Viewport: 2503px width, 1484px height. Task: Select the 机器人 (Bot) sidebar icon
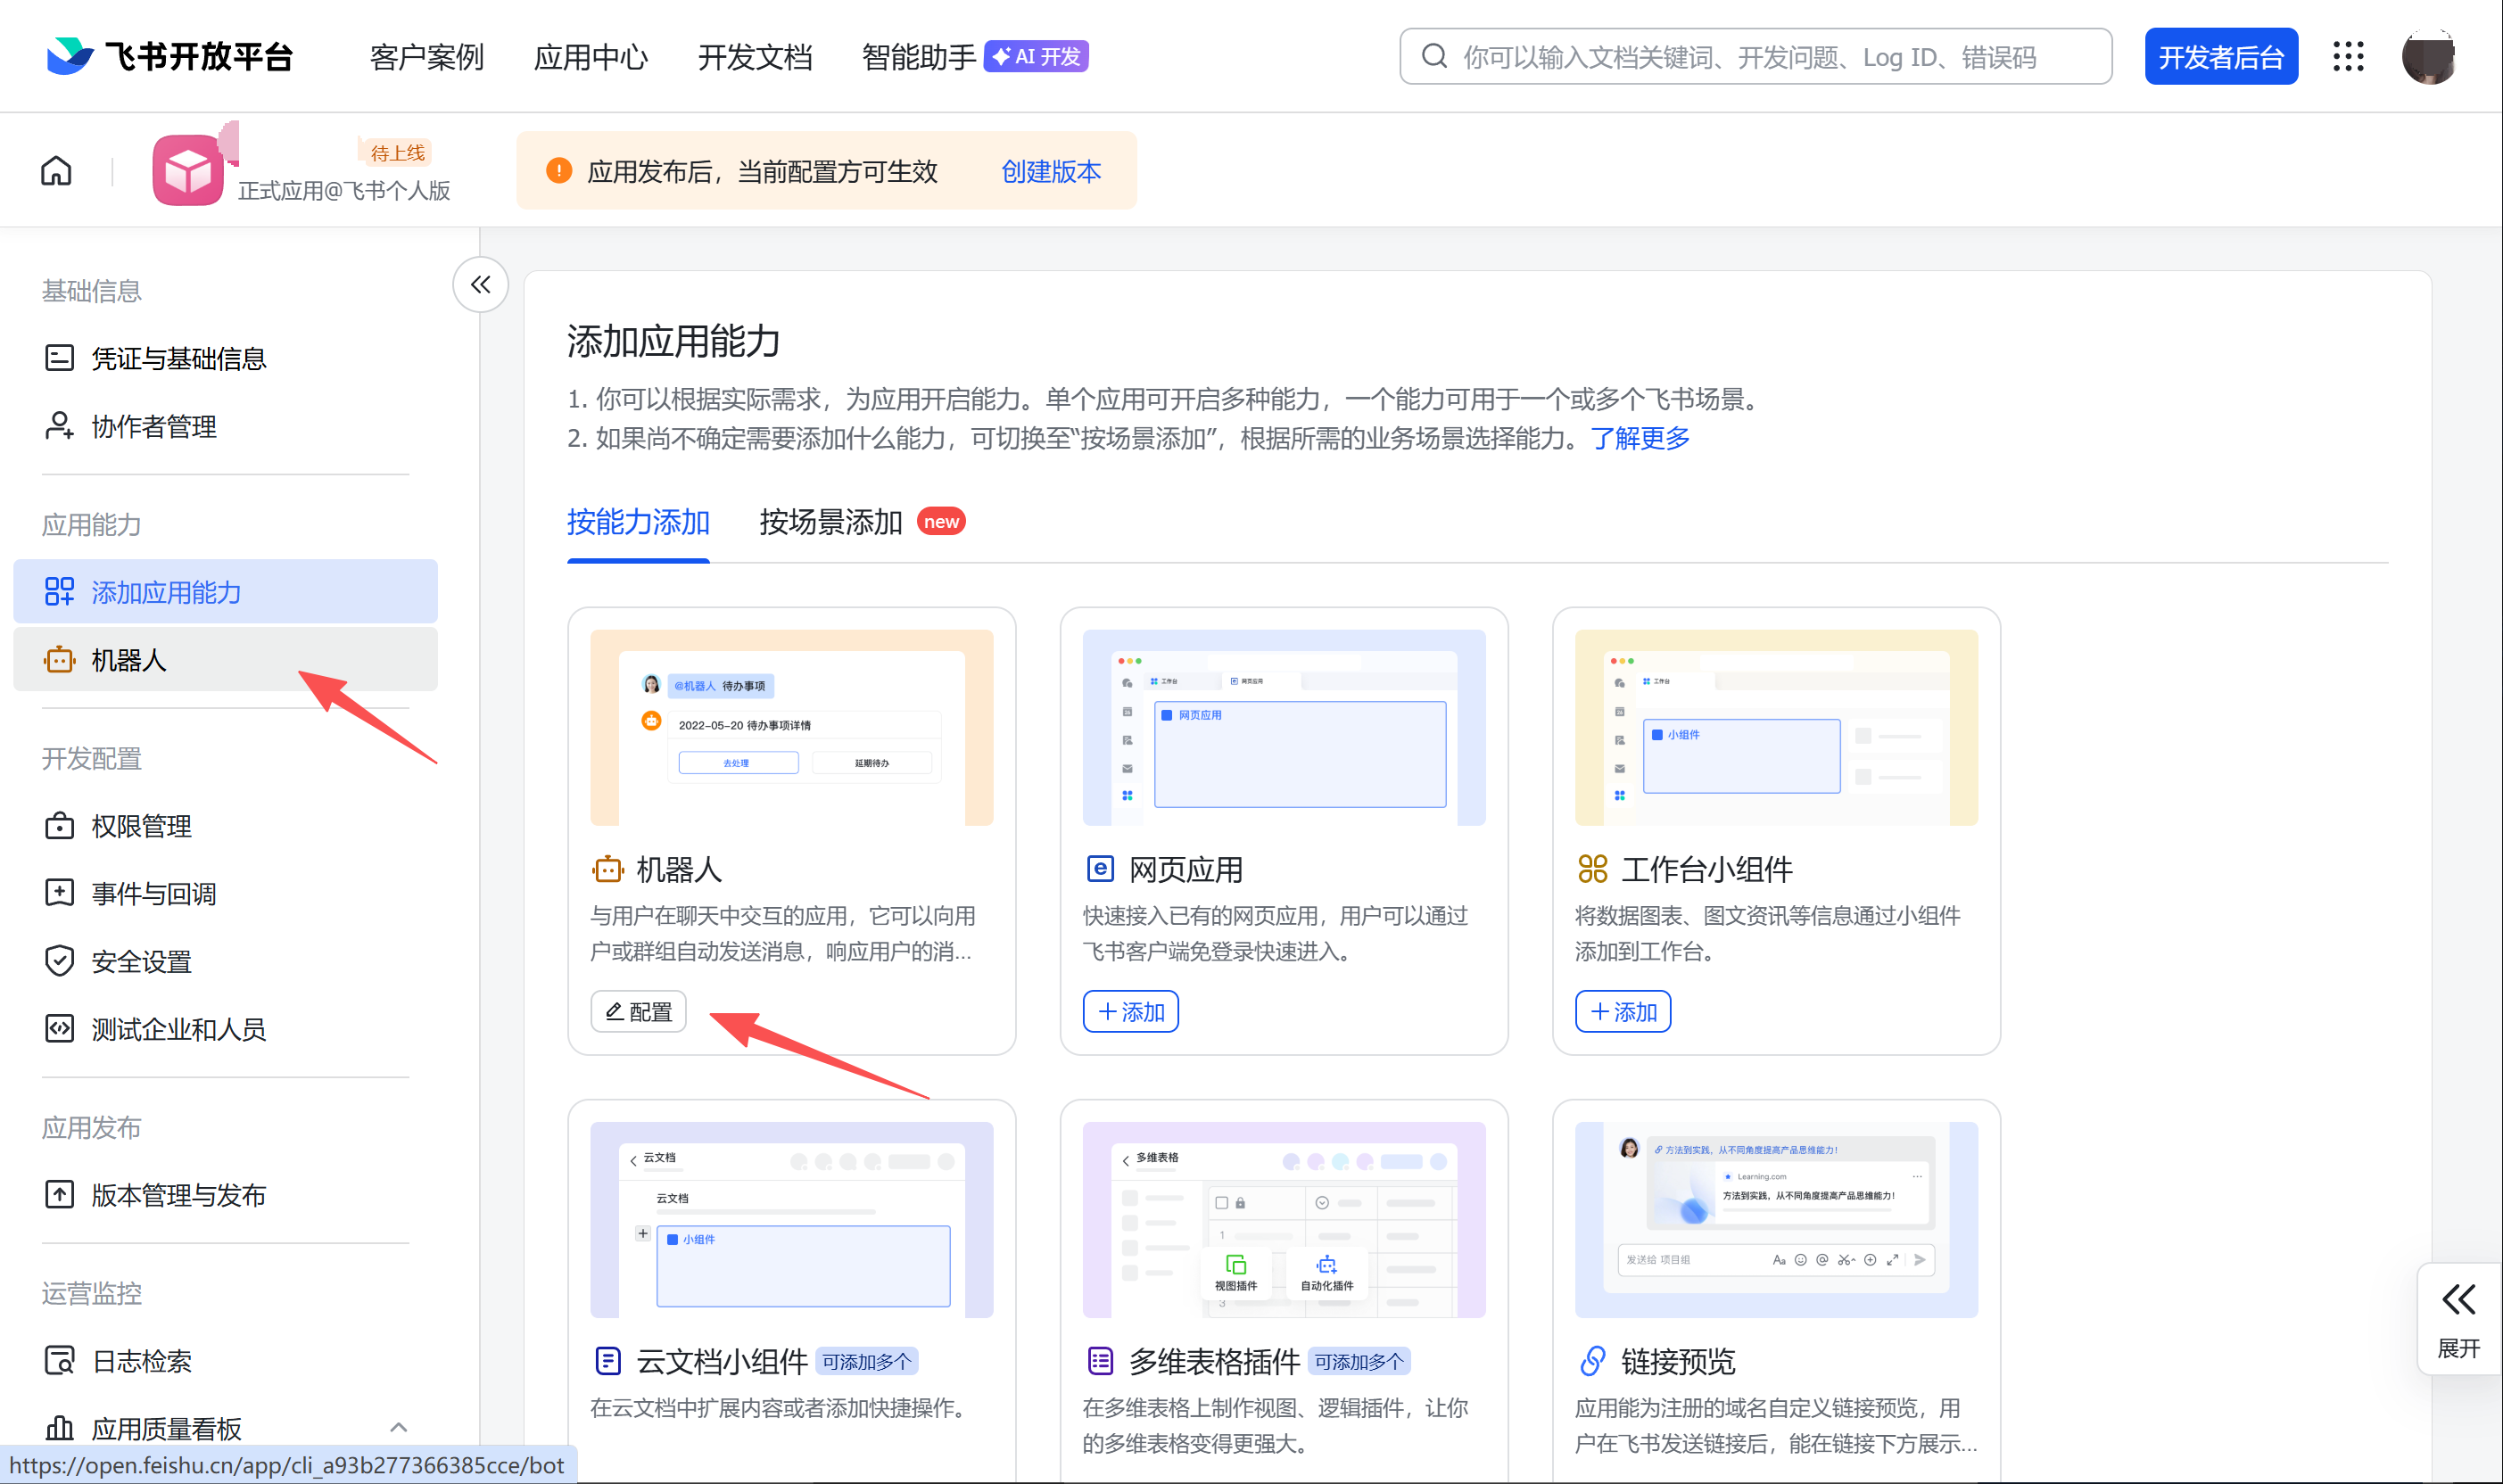click(x=59, y=659)
